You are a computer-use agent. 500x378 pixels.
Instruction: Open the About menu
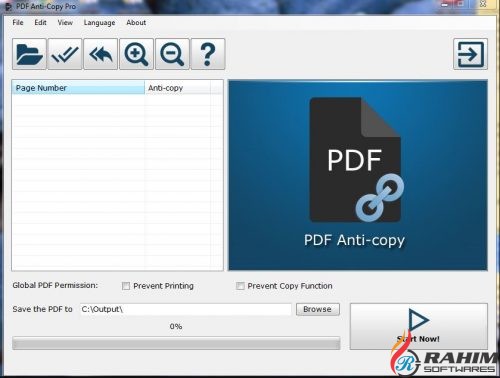point(136,22)
